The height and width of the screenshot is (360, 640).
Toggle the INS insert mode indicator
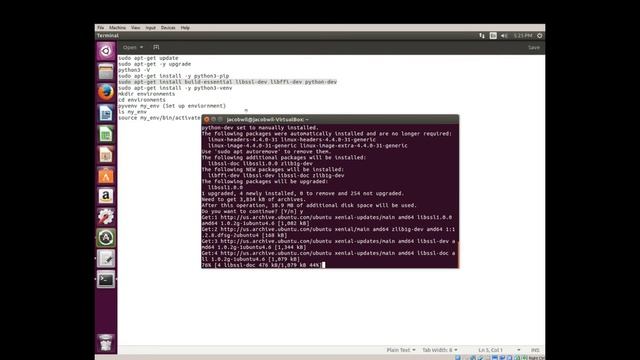click(535, 350)
